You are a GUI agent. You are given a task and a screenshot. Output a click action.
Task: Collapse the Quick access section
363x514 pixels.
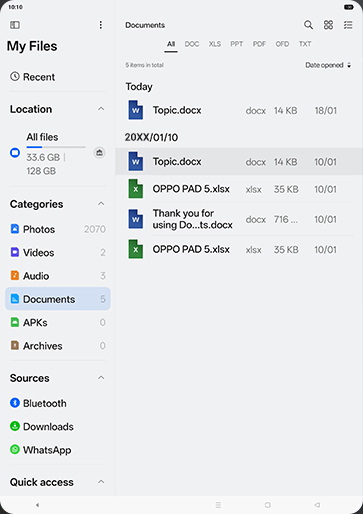pyautogui.click(x=101, y=482)
